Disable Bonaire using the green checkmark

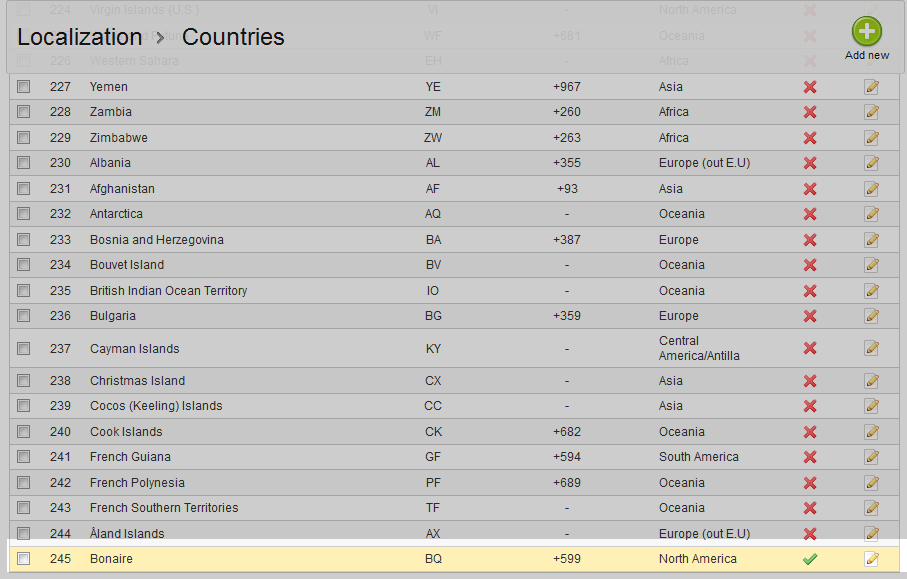pyautogui.click(x=810, y=559)
